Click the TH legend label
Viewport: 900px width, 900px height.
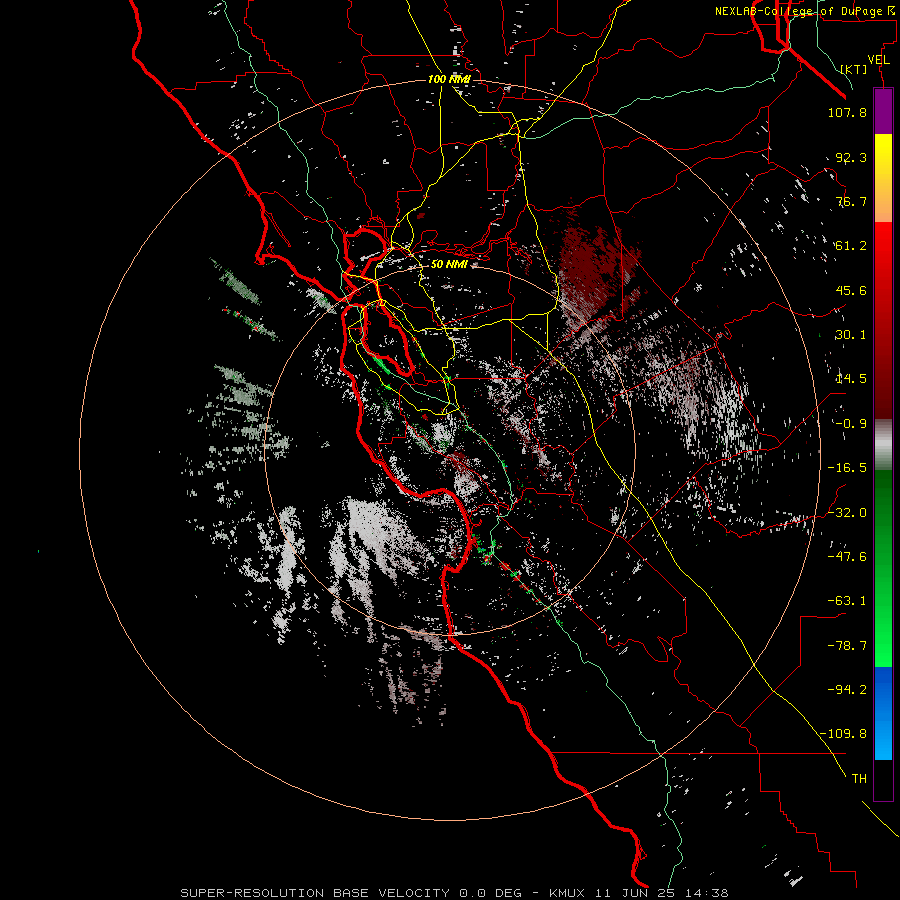tap(859, 779)
